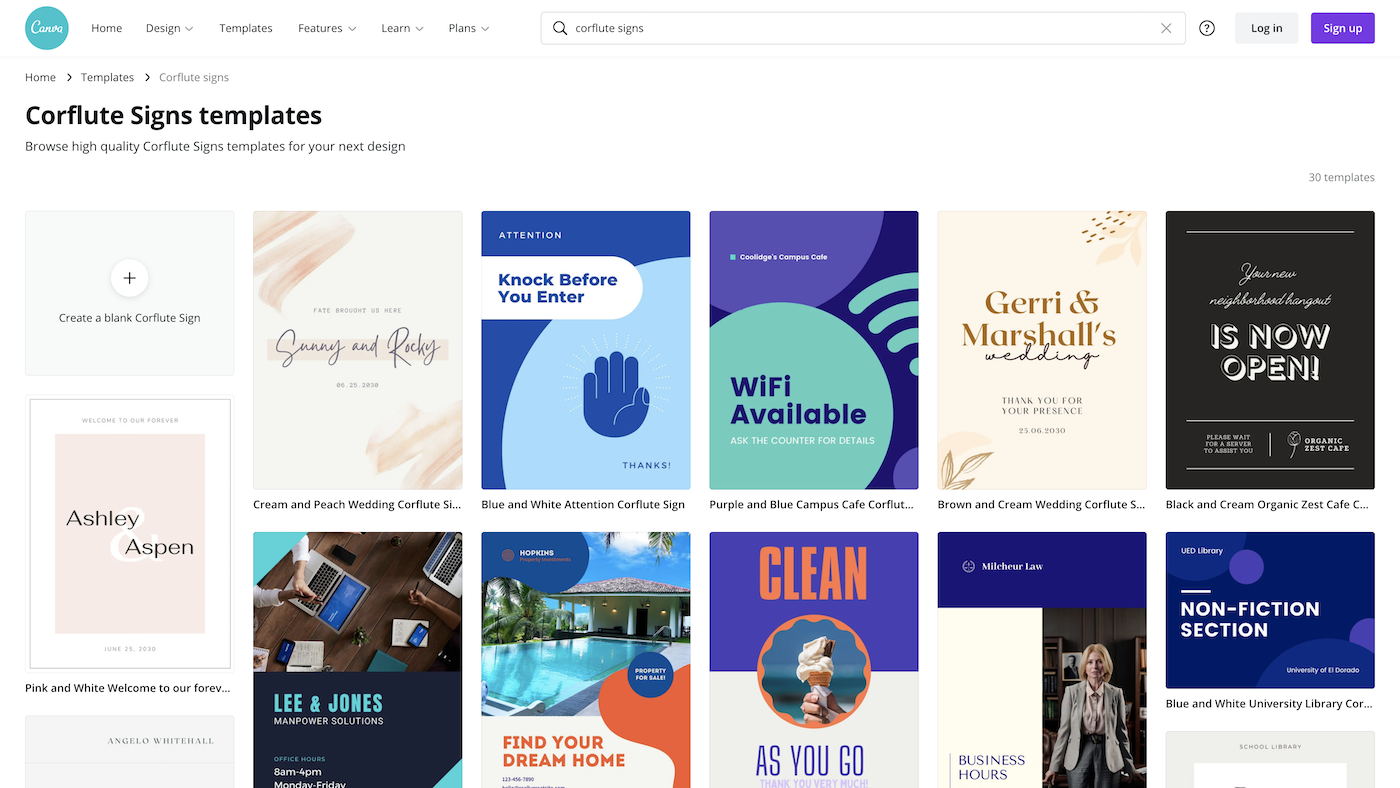This screenshot has height=788, width=1400.
Task: Click the Browse high quality templates description
Action: 215,146
